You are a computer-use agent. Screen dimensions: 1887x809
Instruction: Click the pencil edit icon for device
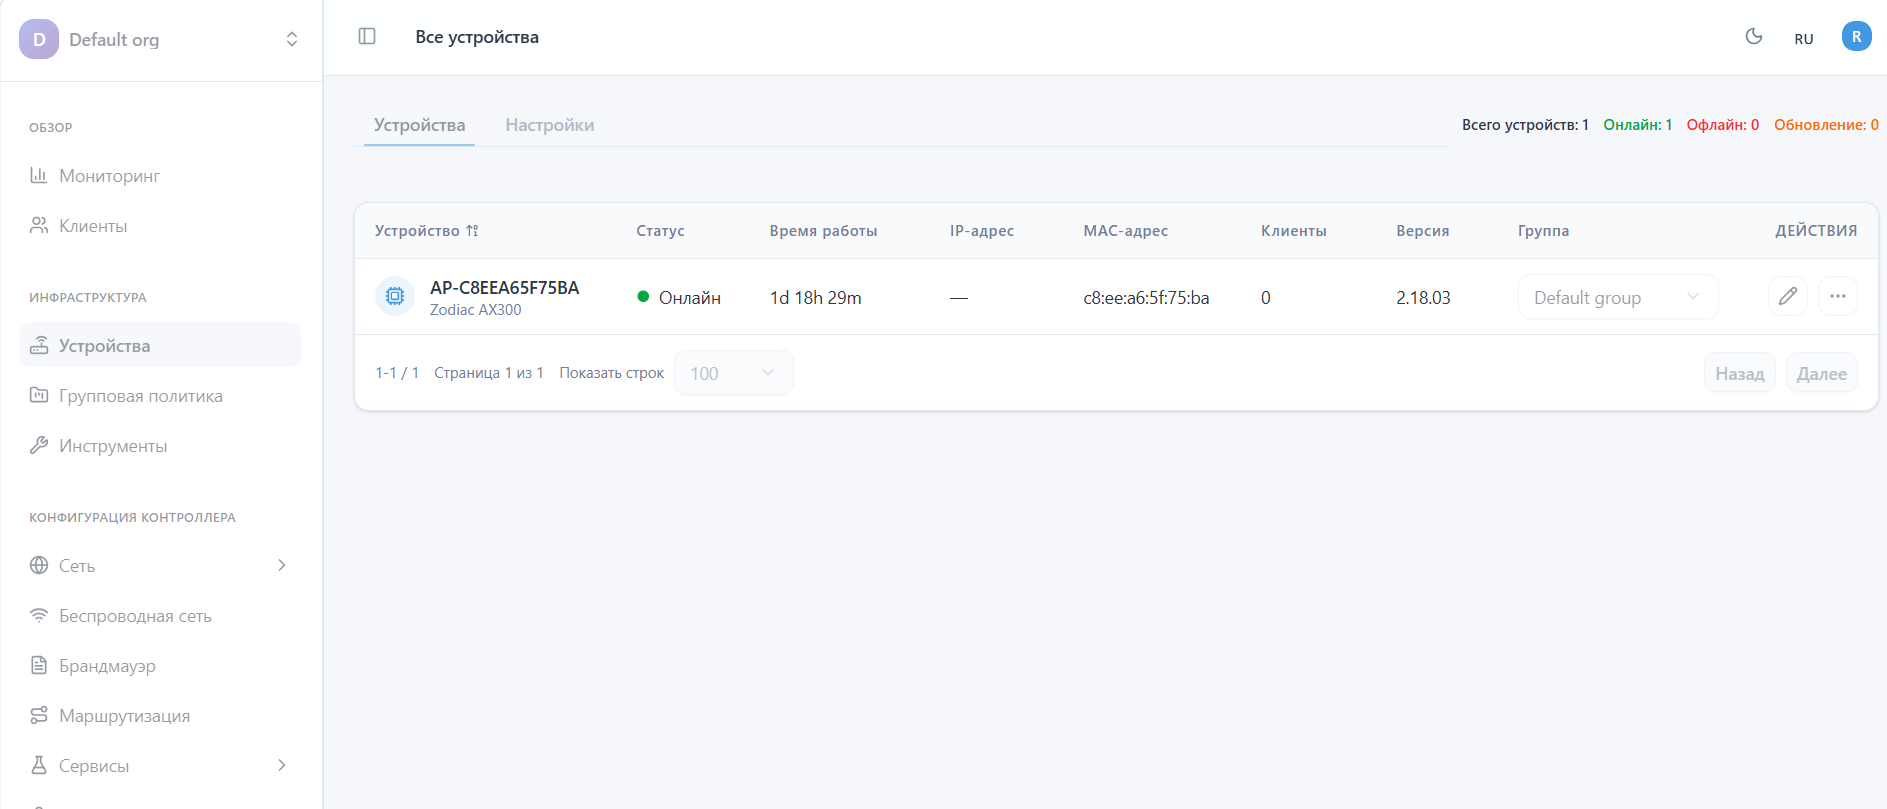click(1787, 296)
